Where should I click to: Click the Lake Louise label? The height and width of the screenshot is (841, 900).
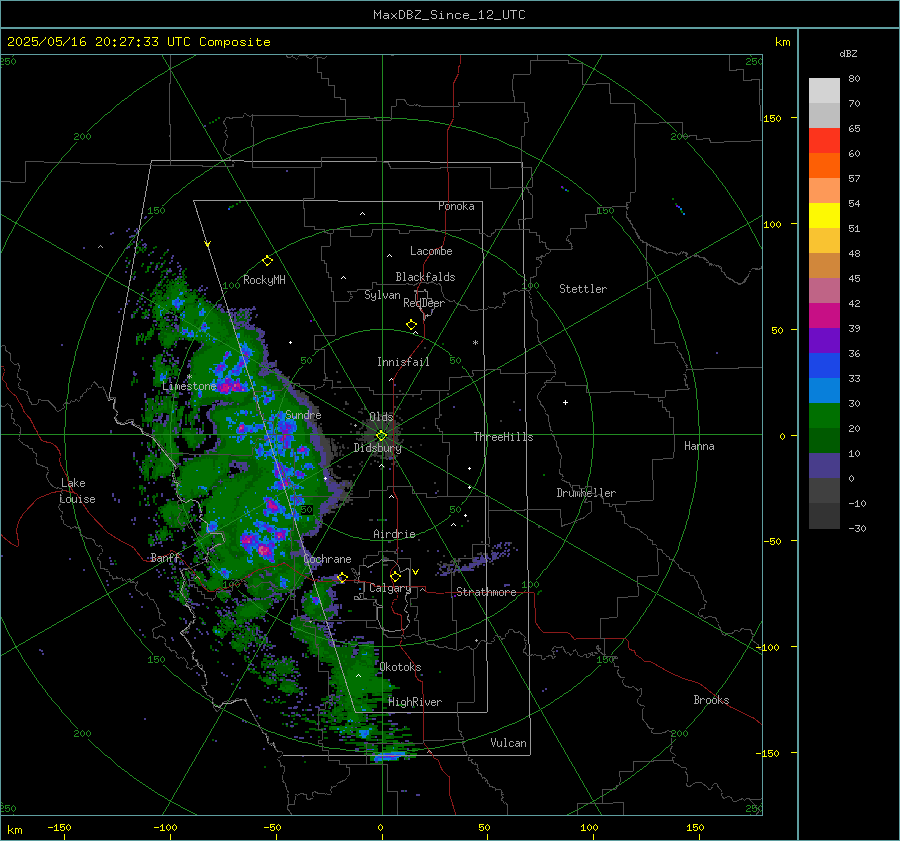coord(77,491)
